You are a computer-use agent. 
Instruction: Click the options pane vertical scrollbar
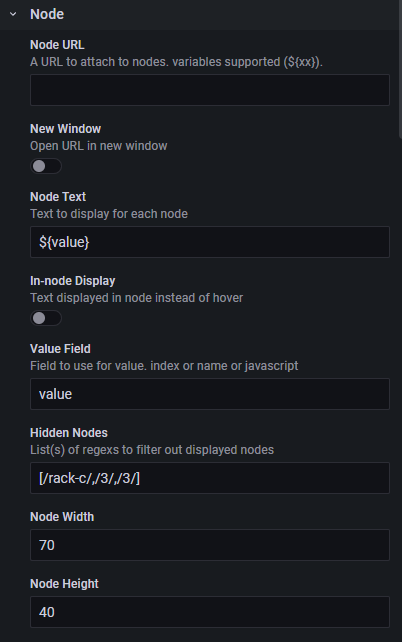pos(400,70)
